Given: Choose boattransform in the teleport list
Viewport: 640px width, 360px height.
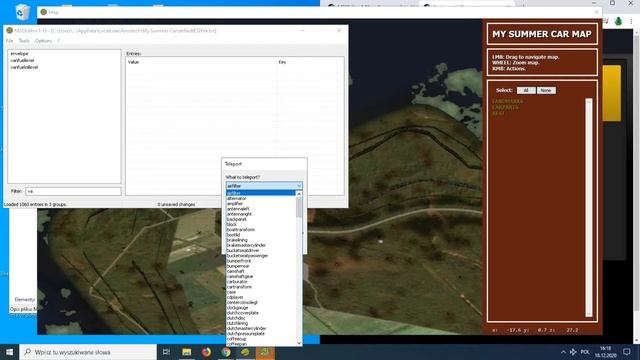Looking at the screenshot, I should (x=261, y=230).
